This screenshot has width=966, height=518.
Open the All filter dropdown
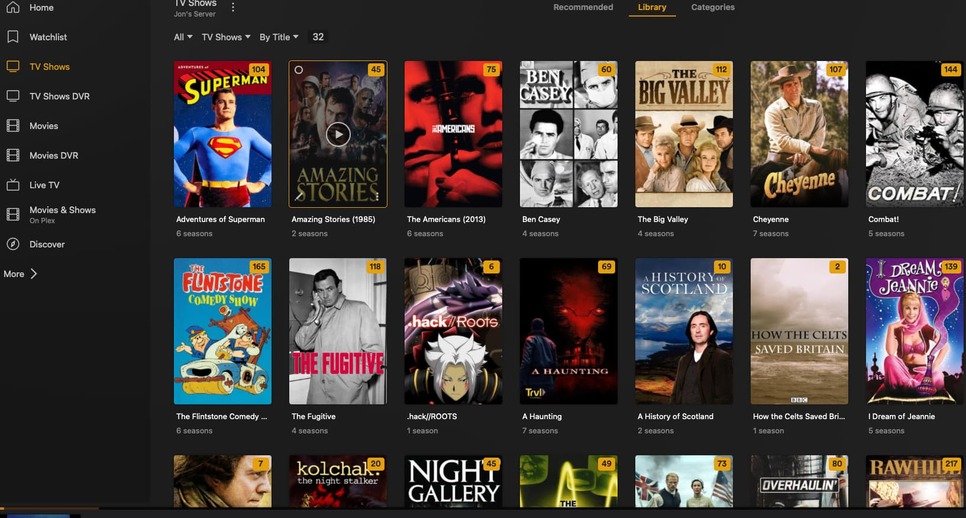pos(183,37)
